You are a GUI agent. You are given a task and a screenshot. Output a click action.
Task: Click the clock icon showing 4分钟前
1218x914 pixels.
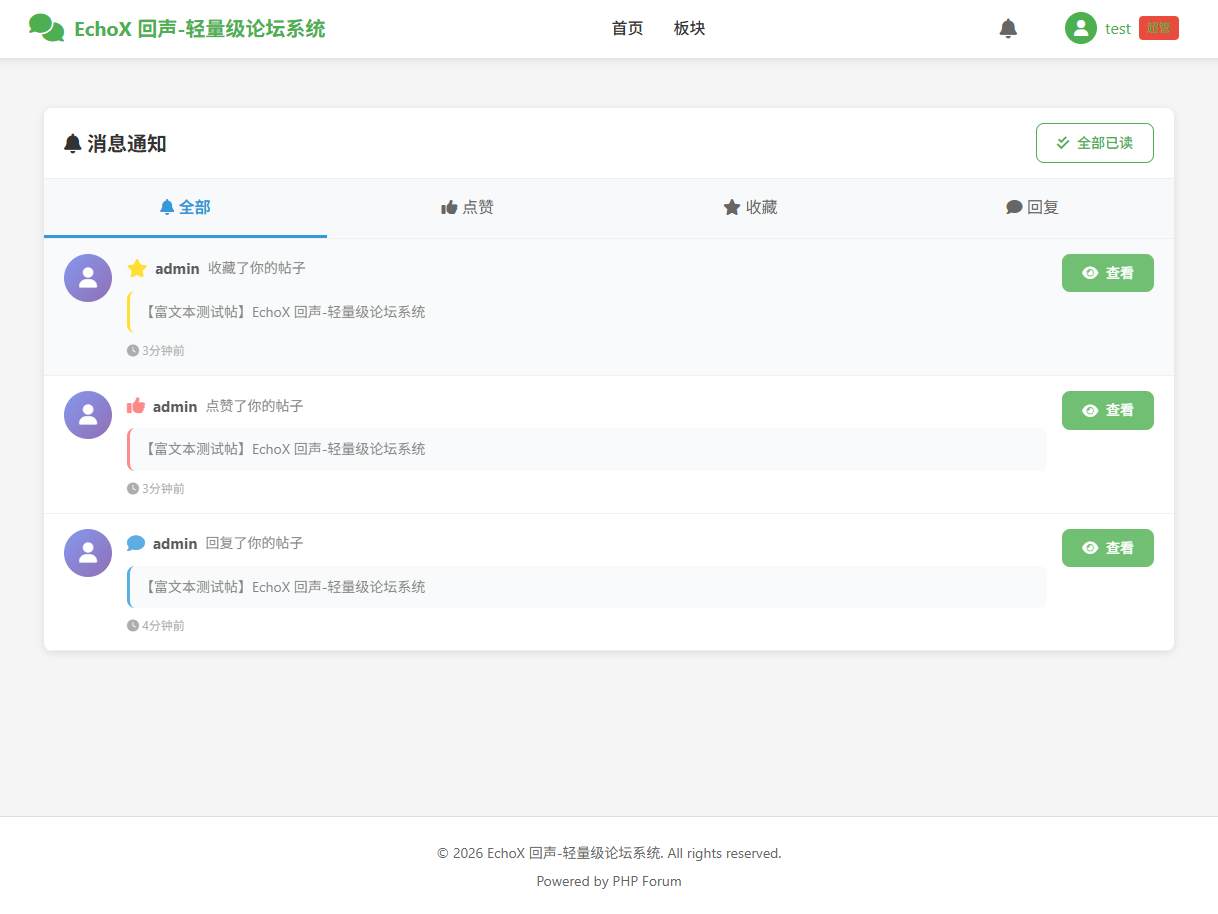pos(132,625)
